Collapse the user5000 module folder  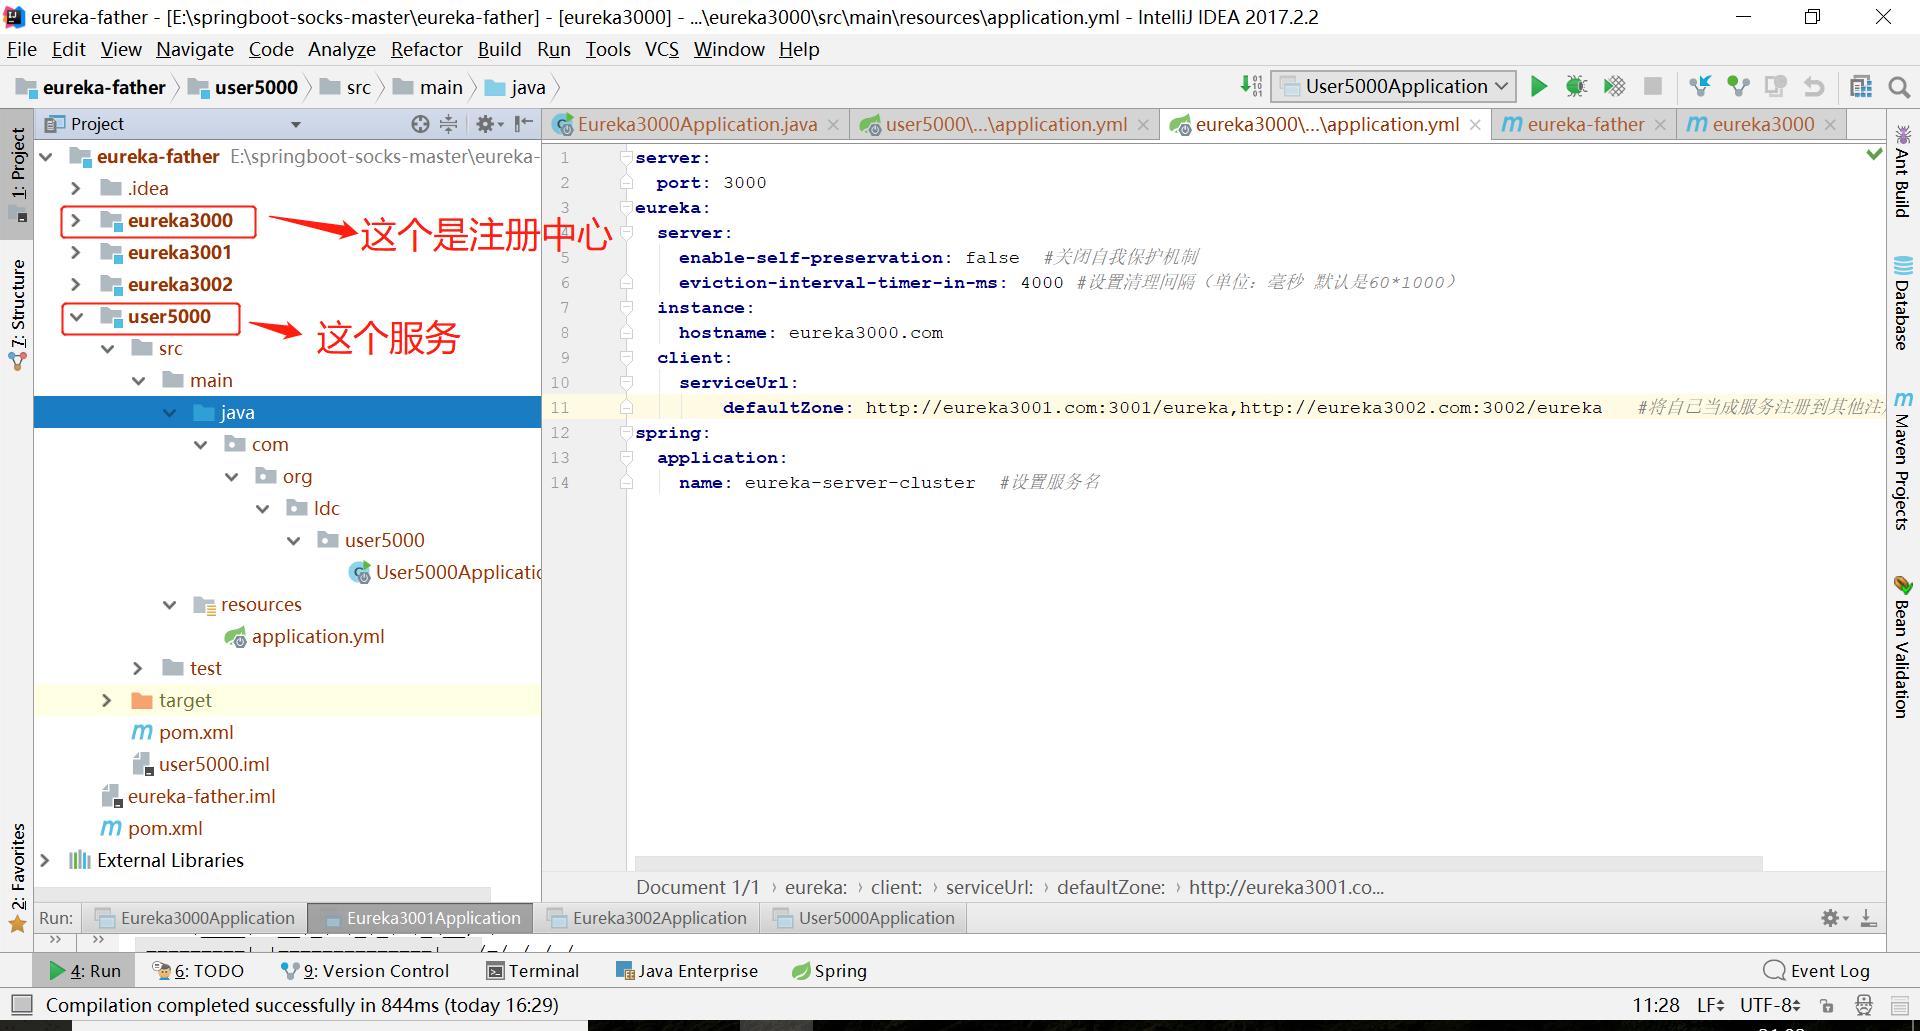76,316
